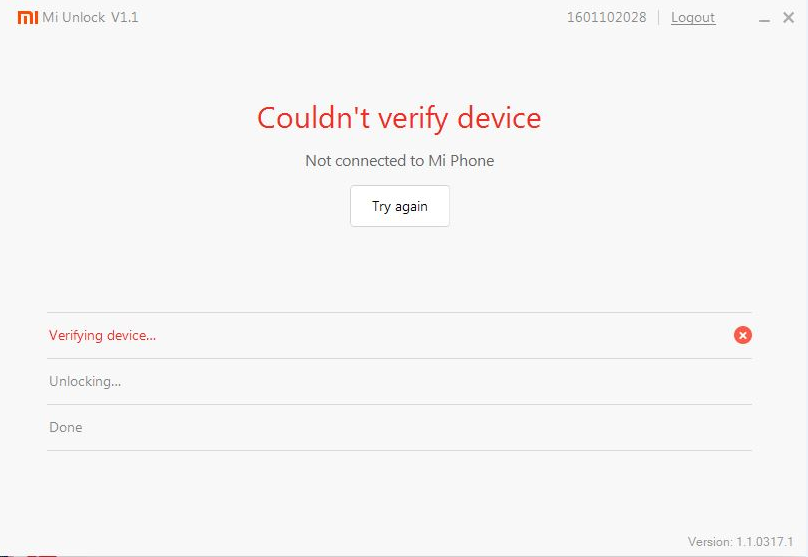Click the Couldn't verify device heading

click(x=399, y=119)
